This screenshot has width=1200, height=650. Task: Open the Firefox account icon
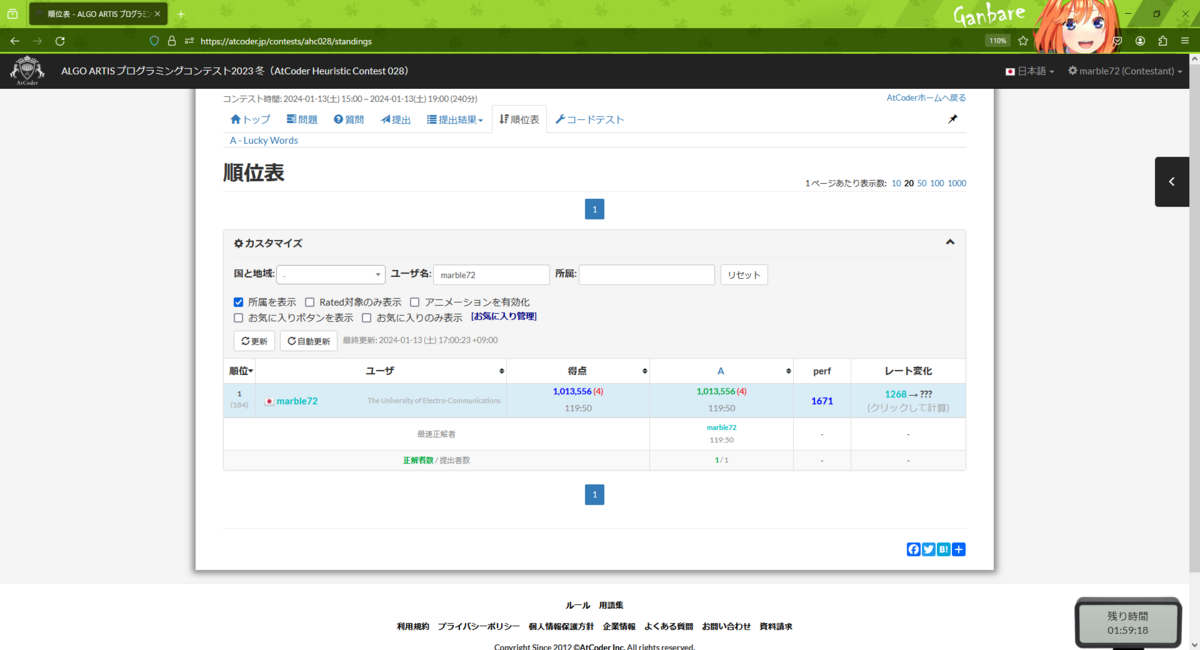tap(1139, 41)
